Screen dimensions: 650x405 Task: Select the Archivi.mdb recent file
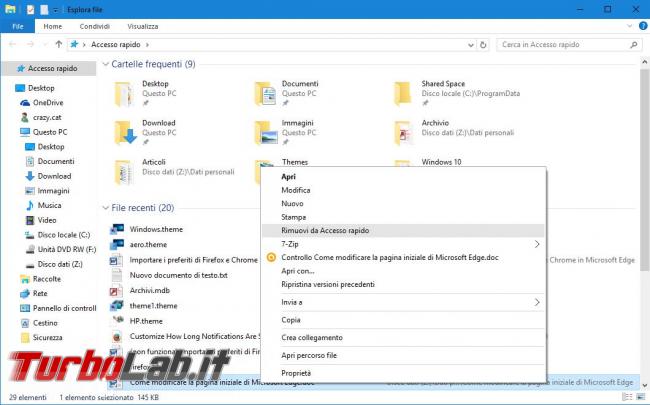pos(140,291)
